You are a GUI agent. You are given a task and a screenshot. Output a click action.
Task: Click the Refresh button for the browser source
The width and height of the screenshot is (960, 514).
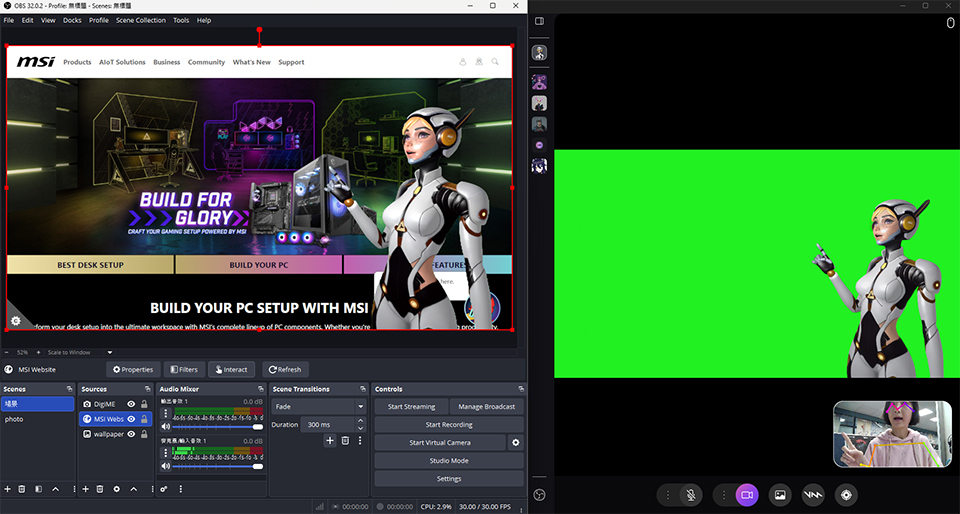click(x=285, y=370)
